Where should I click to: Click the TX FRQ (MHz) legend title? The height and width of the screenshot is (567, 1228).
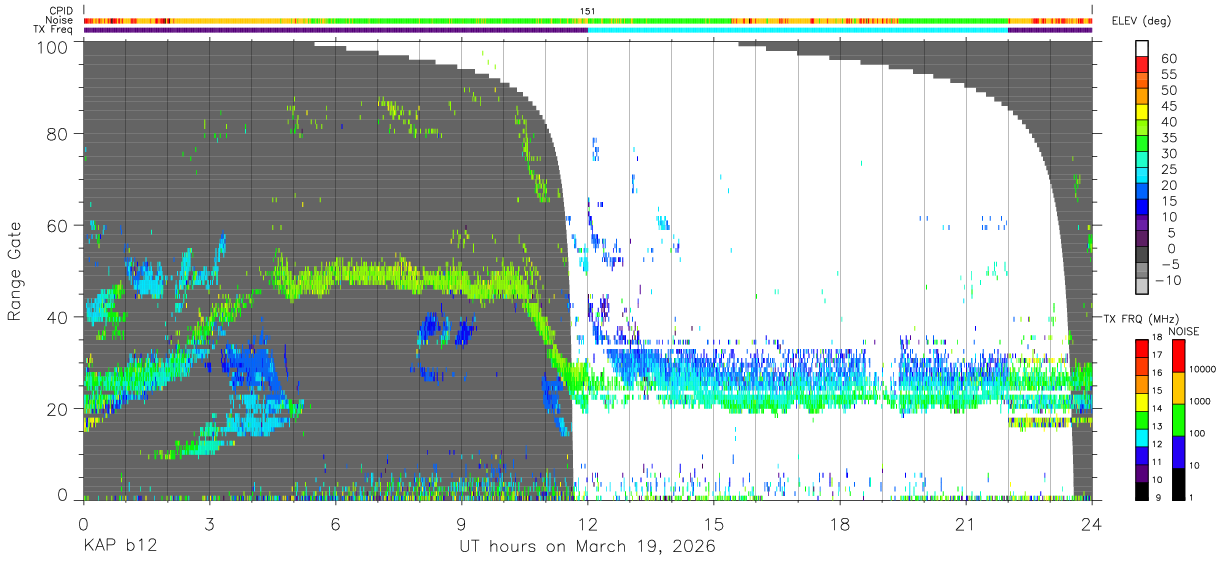1140,319
